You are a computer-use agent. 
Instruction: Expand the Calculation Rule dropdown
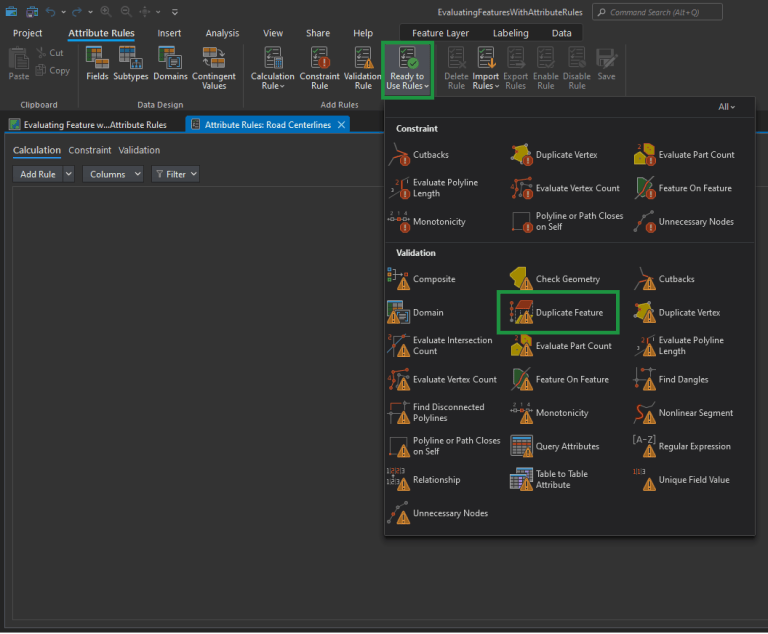coord(272,81)
